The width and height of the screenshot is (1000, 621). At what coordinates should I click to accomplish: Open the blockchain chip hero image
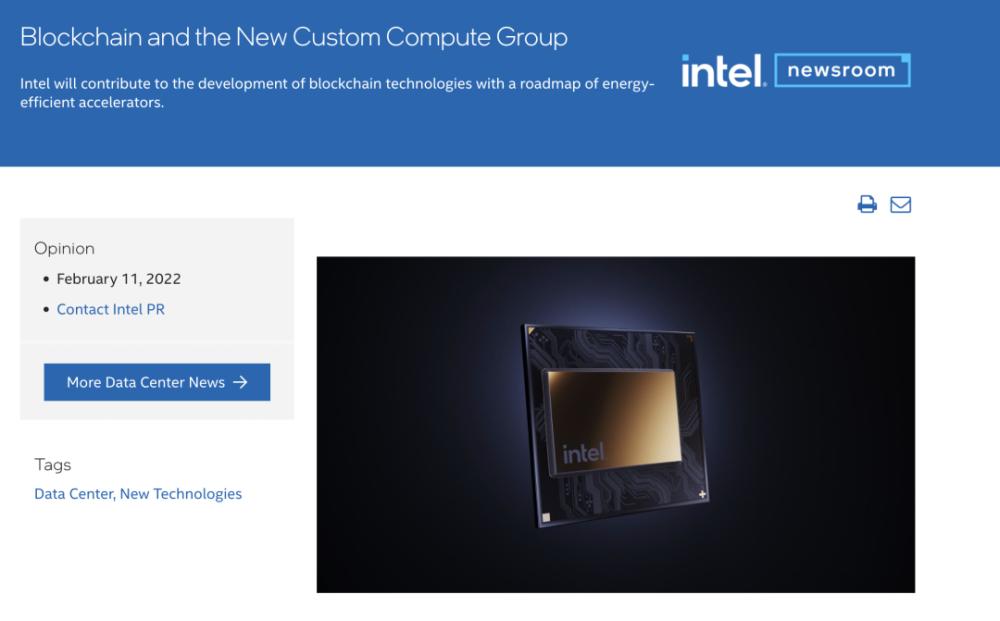[616, 425]
